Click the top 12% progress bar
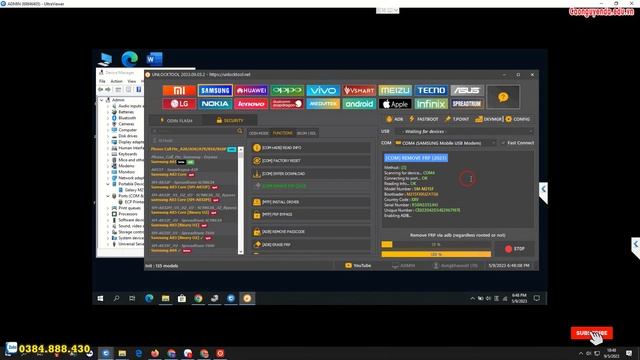 (x=436, y=244)
